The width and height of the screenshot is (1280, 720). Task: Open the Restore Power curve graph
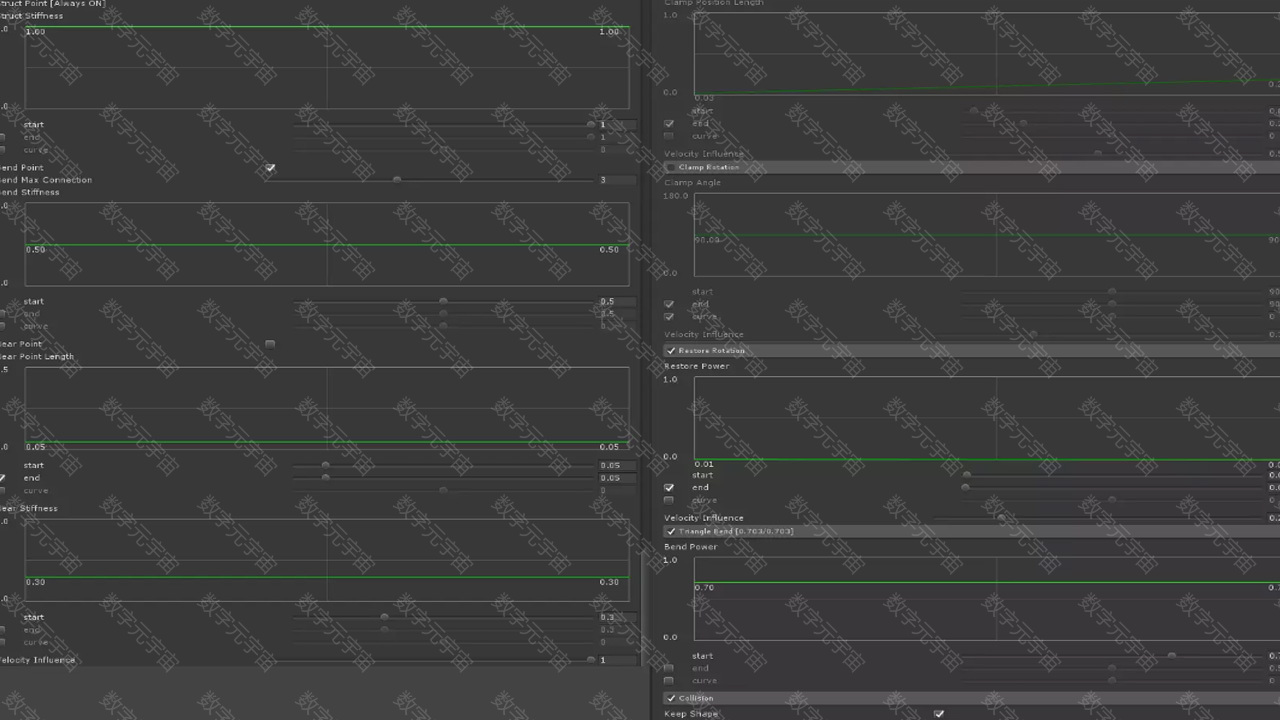coord(987,418)
